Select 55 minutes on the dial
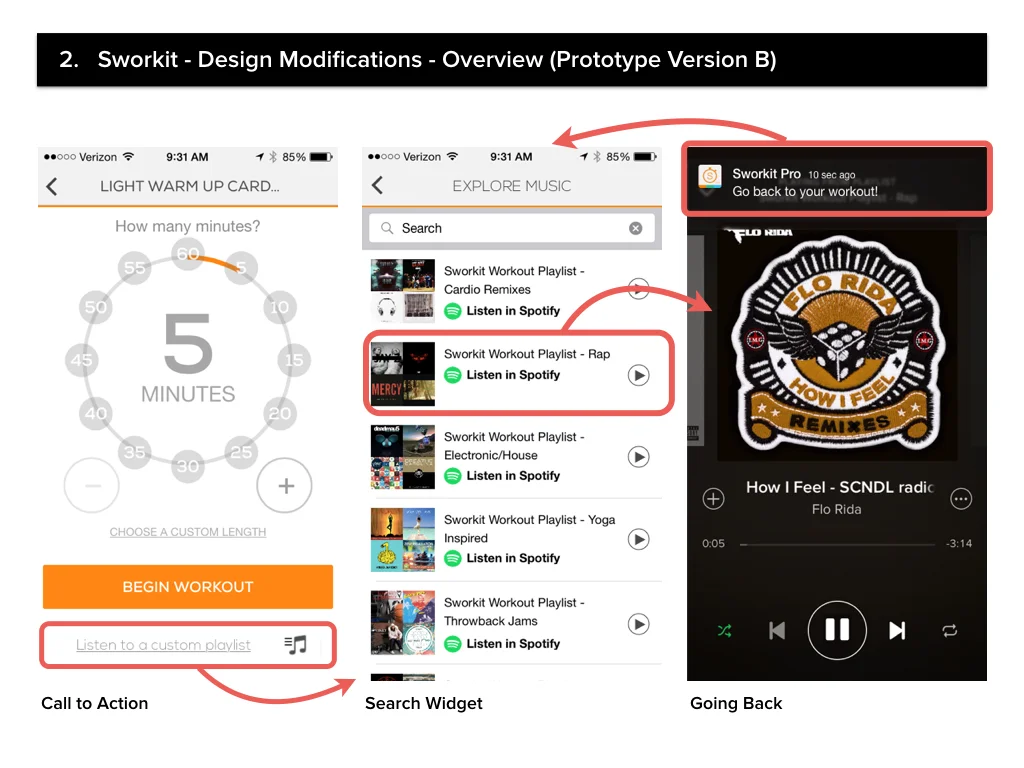 click(135, 268)
